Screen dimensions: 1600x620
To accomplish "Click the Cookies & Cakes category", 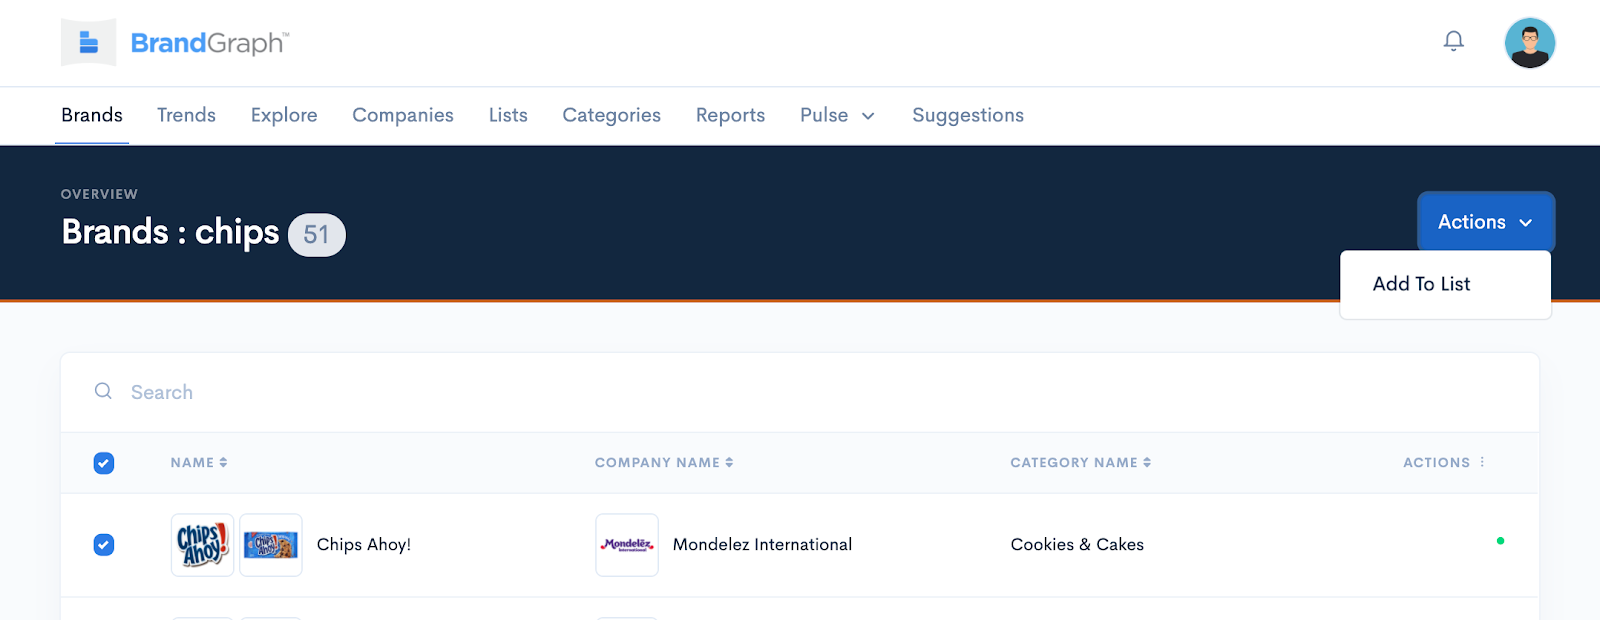I will point(1077,545).
